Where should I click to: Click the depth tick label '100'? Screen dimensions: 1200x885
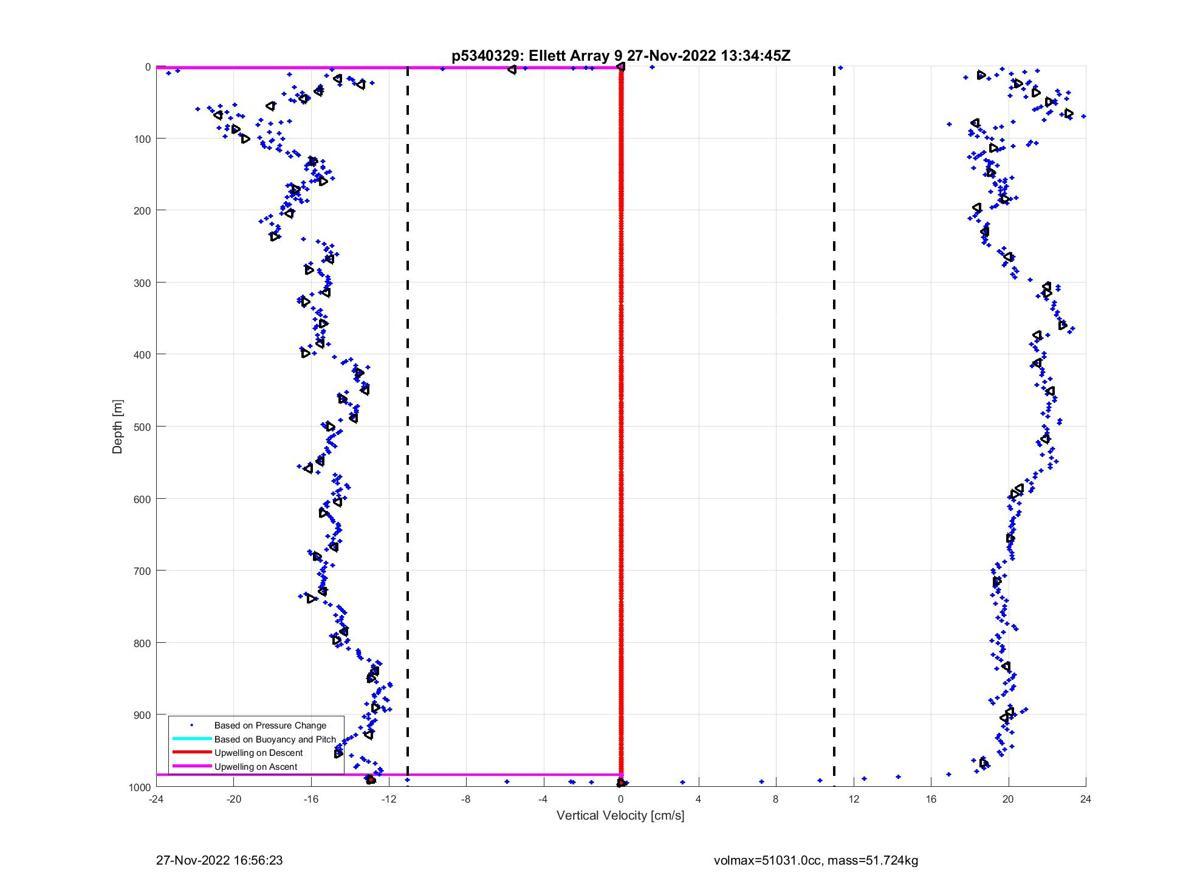point(142,139)
